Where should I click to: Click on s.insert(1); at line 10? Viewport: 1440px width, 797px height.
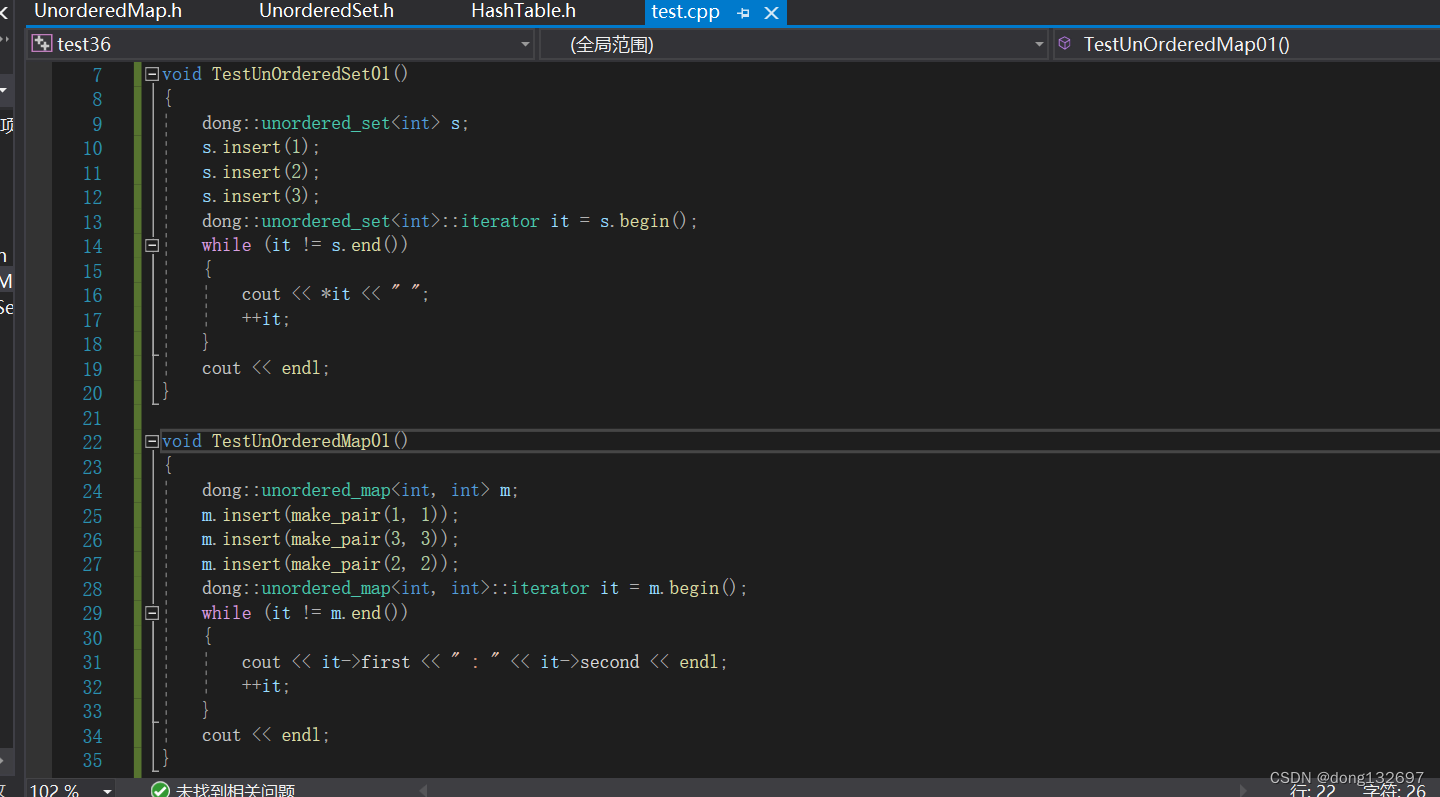(261, 148)
